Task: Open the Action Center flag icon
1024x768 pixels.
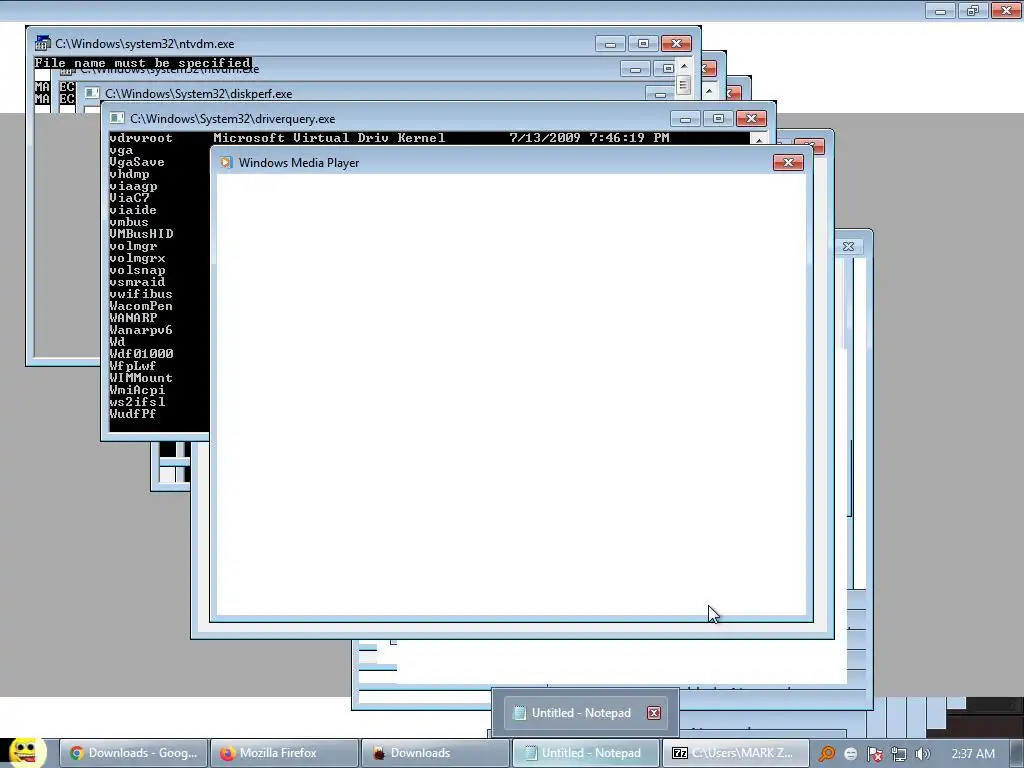Action: click(874, 754)
